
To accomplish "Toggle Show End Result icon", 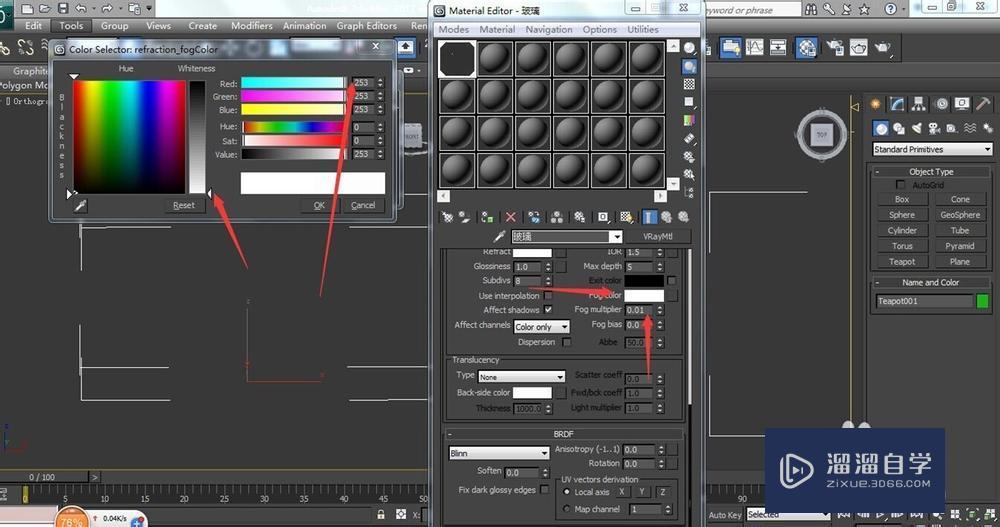I will coord(649,218).
